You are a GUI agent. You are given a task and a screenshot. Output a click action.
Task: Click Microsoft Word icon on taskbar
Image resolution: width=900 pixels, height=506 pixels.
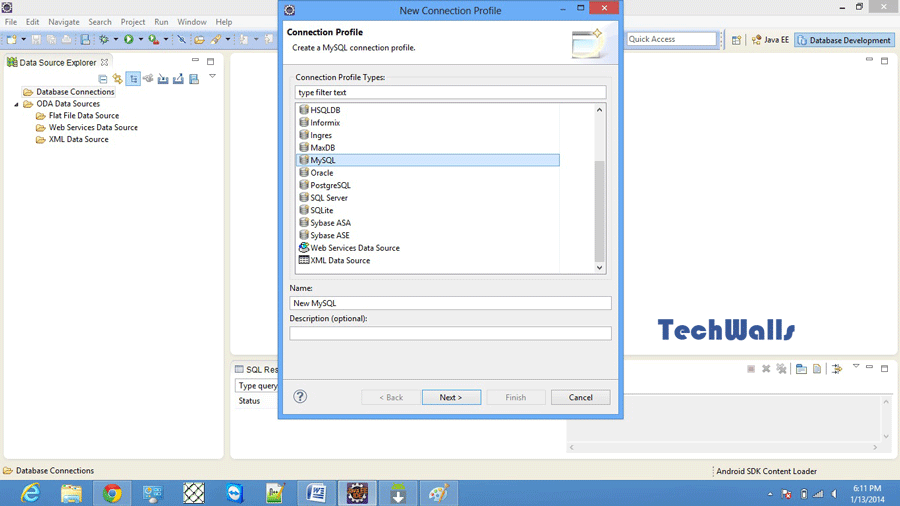click(316, 493)
